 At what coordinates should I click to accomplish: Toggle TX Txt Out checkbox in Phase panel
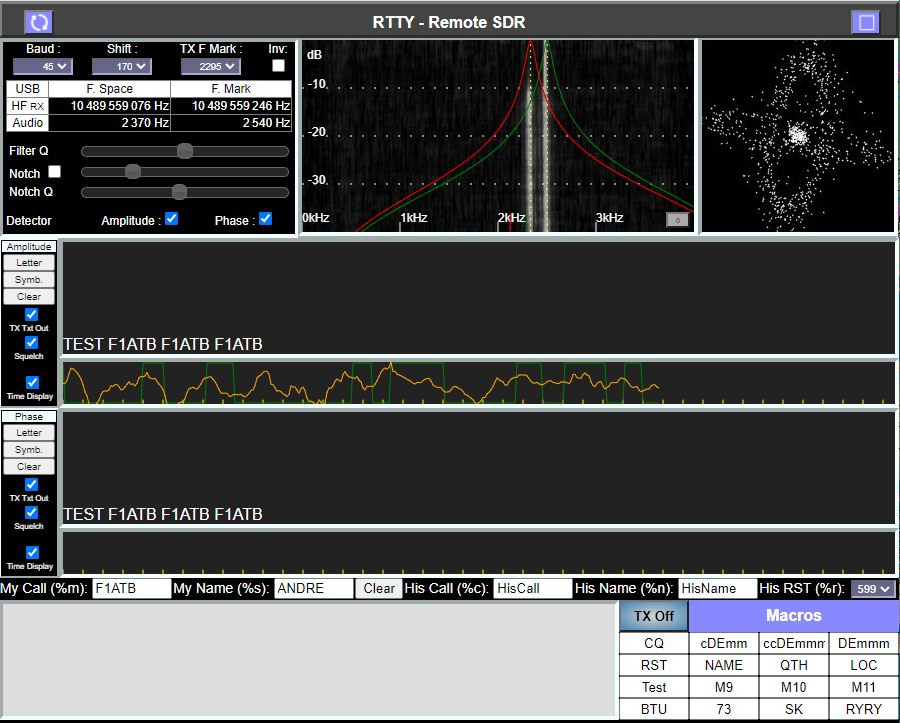click(32, 484)
